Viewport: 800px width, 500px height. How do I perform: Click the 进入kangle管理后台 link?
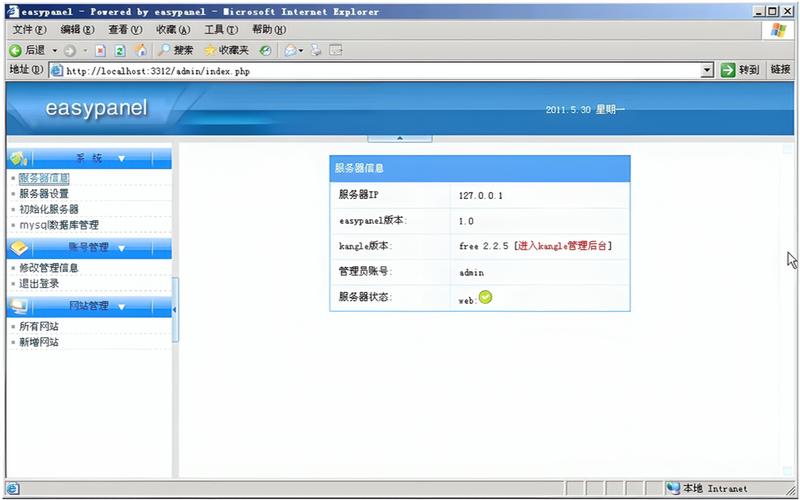[562, 246]
